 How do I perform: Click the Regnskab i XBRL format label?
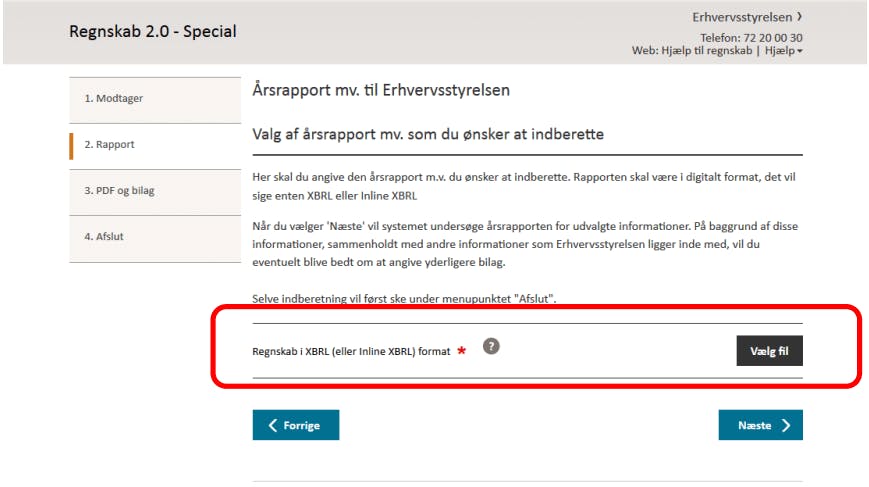pos(351,351)
